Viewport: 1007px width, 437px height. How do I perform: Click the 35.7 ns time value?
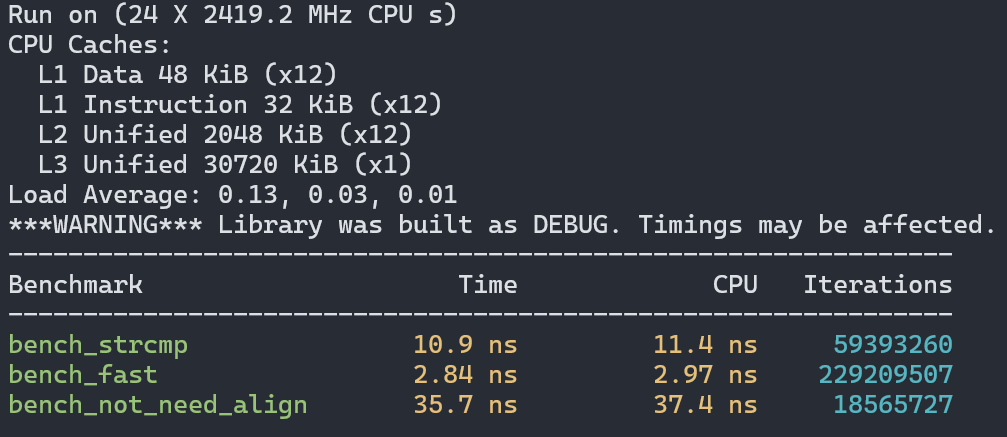[465, 405]
